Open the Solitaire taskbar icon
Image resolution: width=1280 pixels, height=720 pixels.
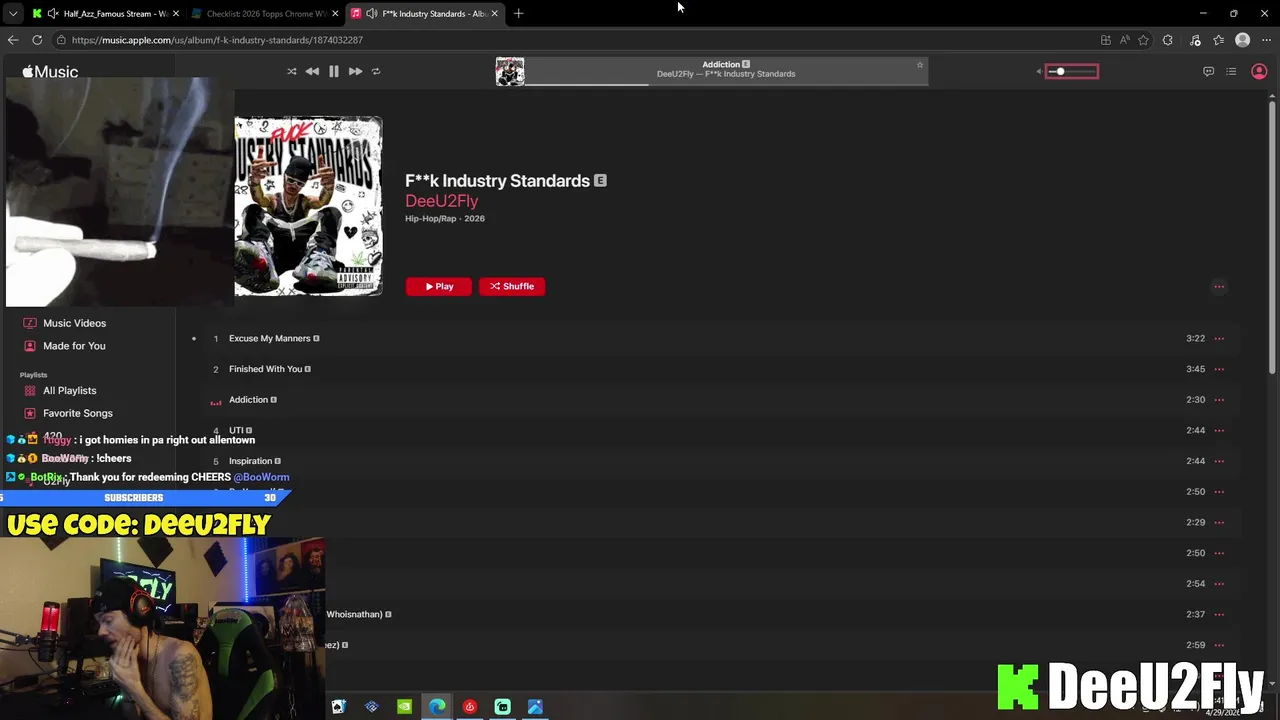(x=338, y=707)
